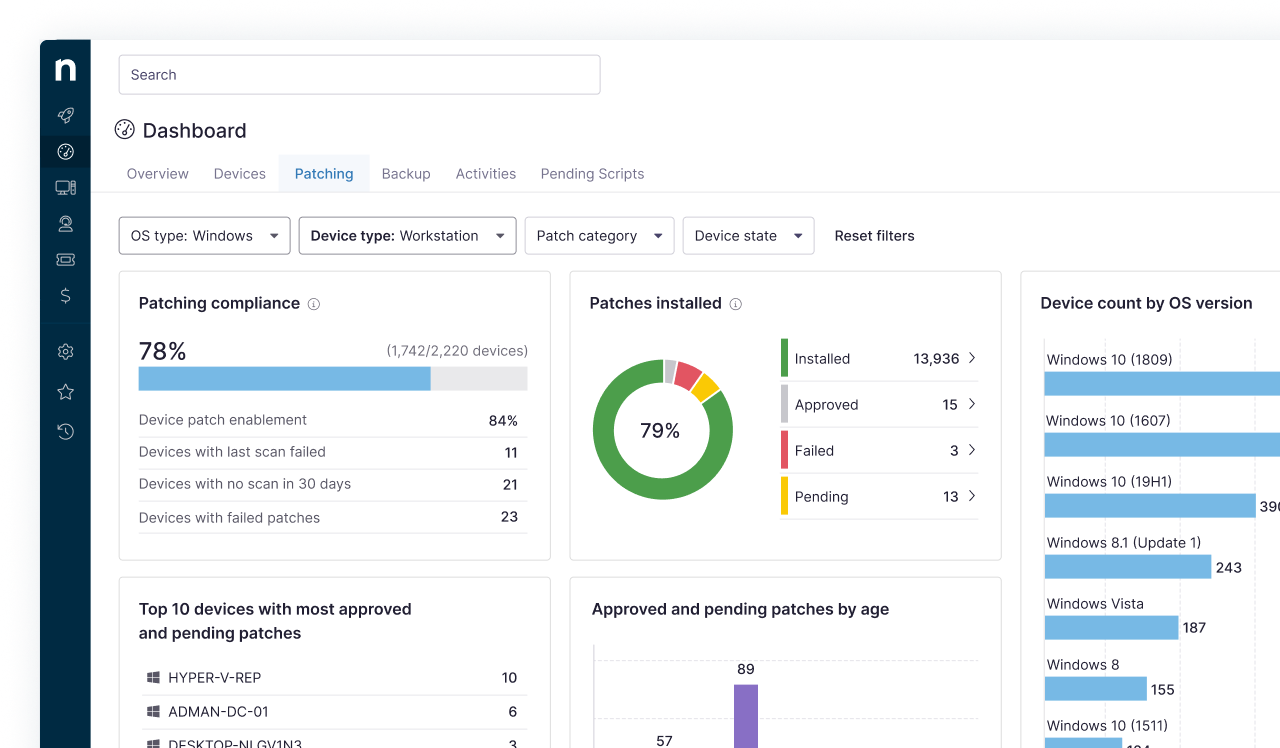Select the rocket Getting Started icon
The image size is (1280, 748).
(65, 115)
